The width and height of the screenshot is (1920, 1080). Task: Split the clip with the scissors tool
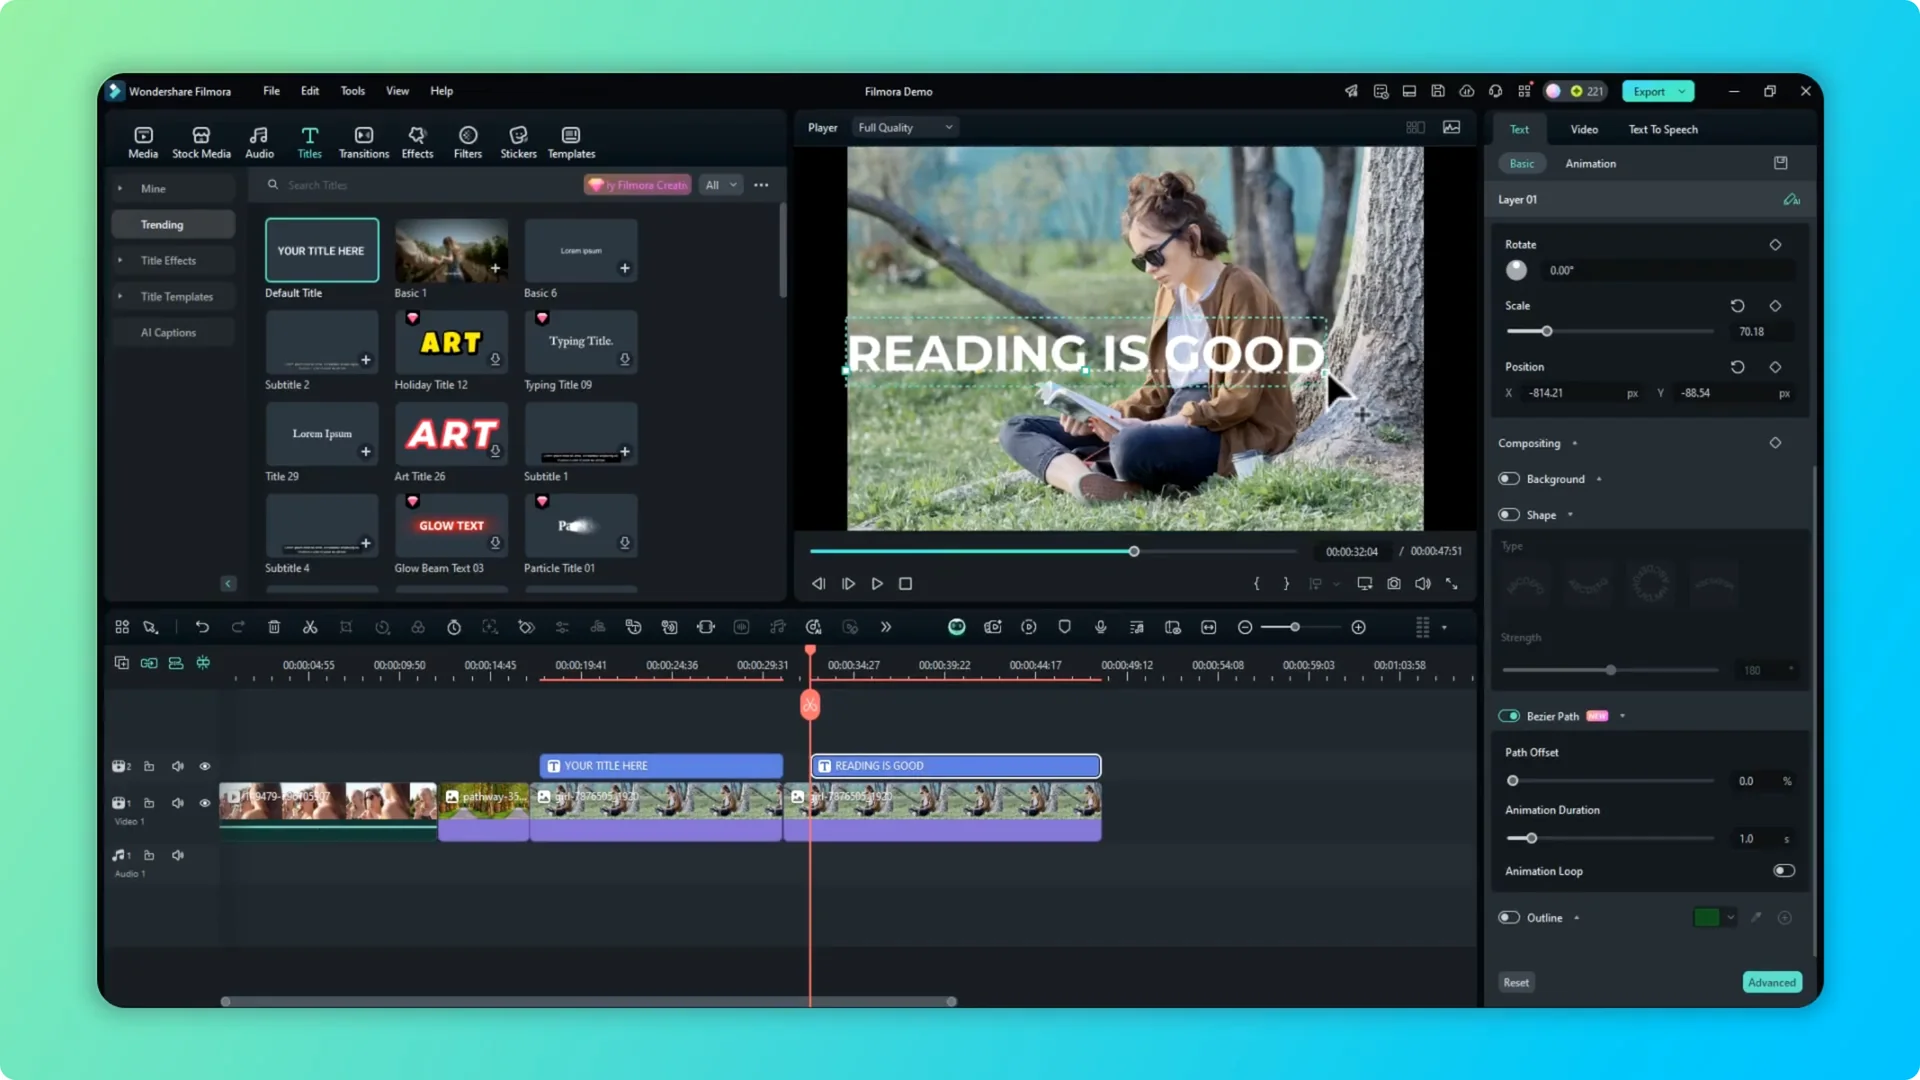310,627
